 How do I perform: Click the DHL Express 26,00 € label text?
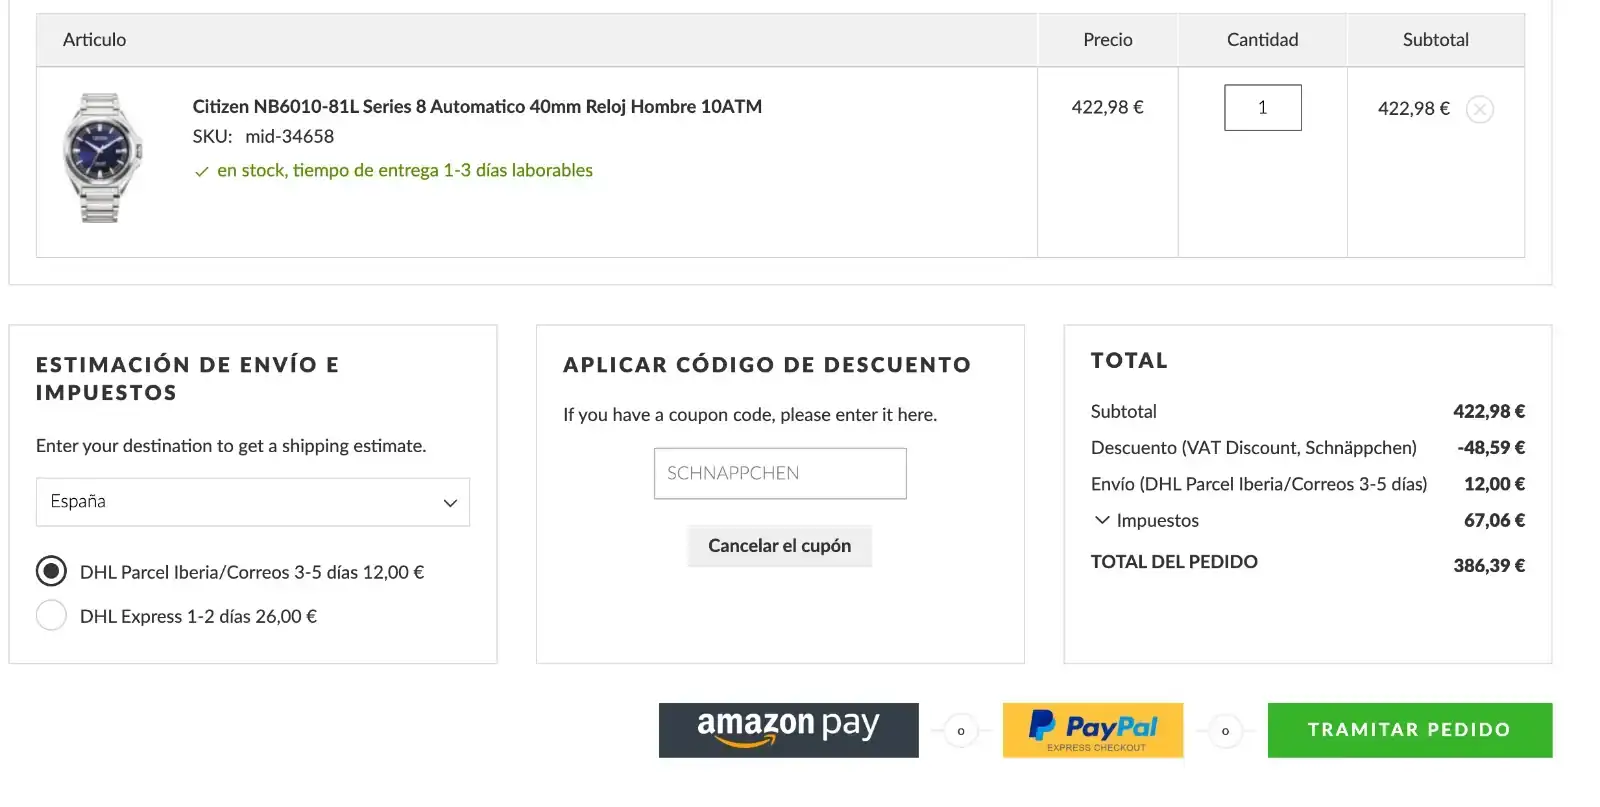pyautogui.click(x=198, y=617)
